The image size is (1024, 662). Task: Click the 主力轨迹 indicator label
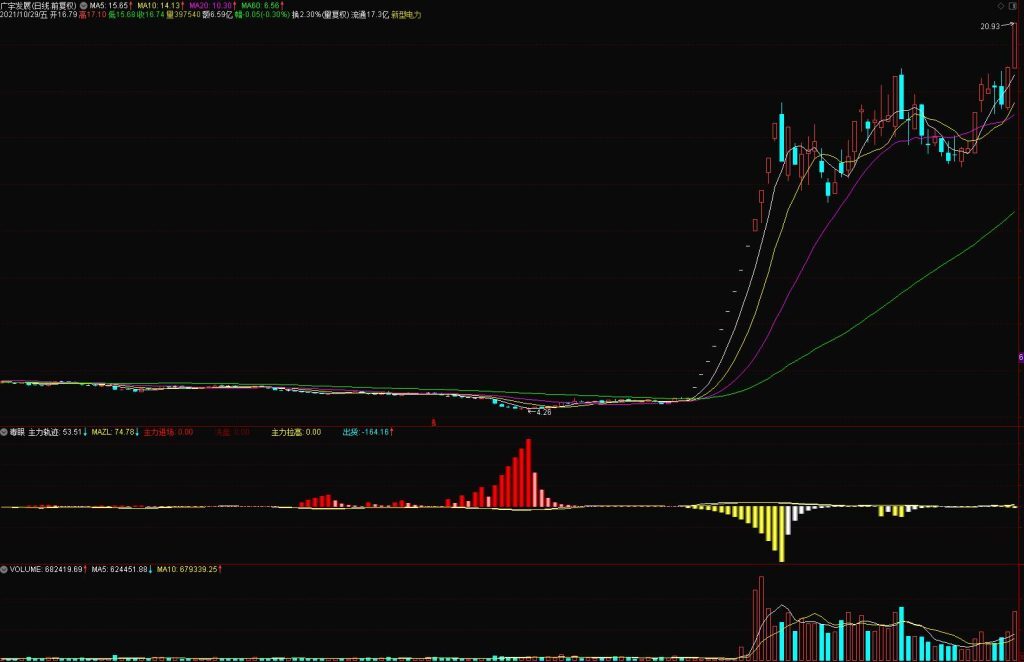[x=44, y=432]
